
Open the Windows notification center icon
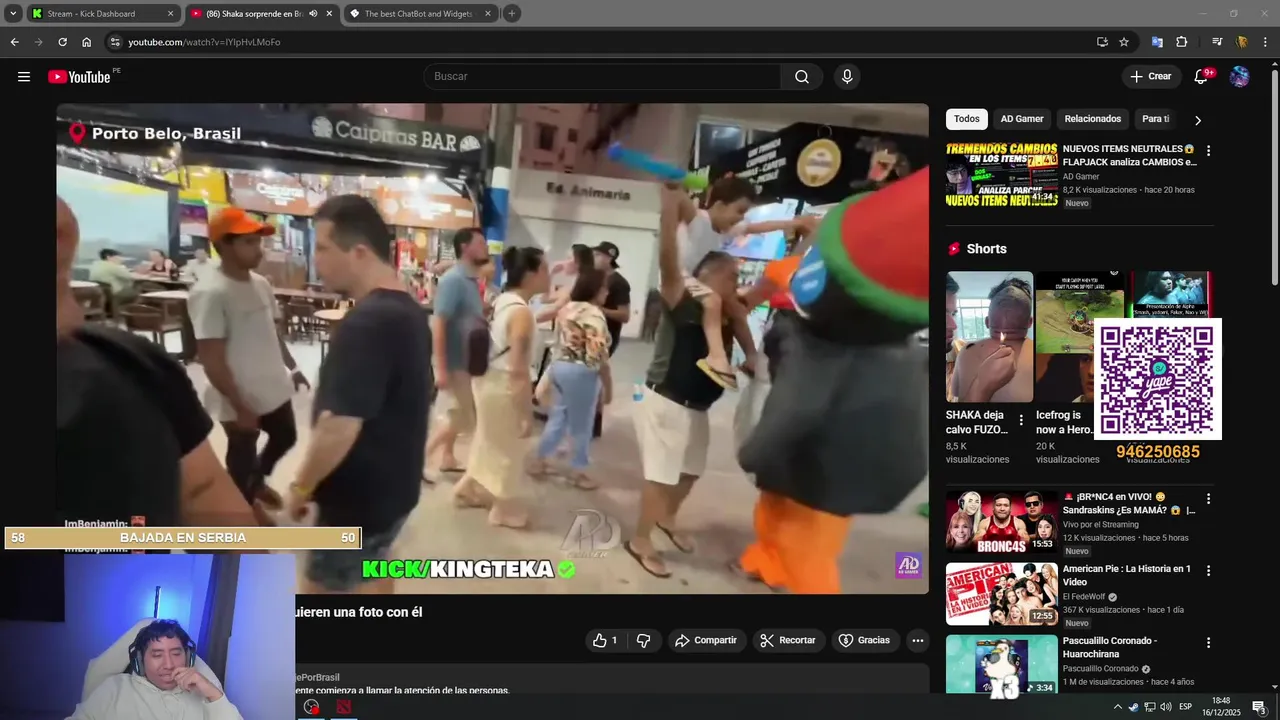tap(1259, 707)
